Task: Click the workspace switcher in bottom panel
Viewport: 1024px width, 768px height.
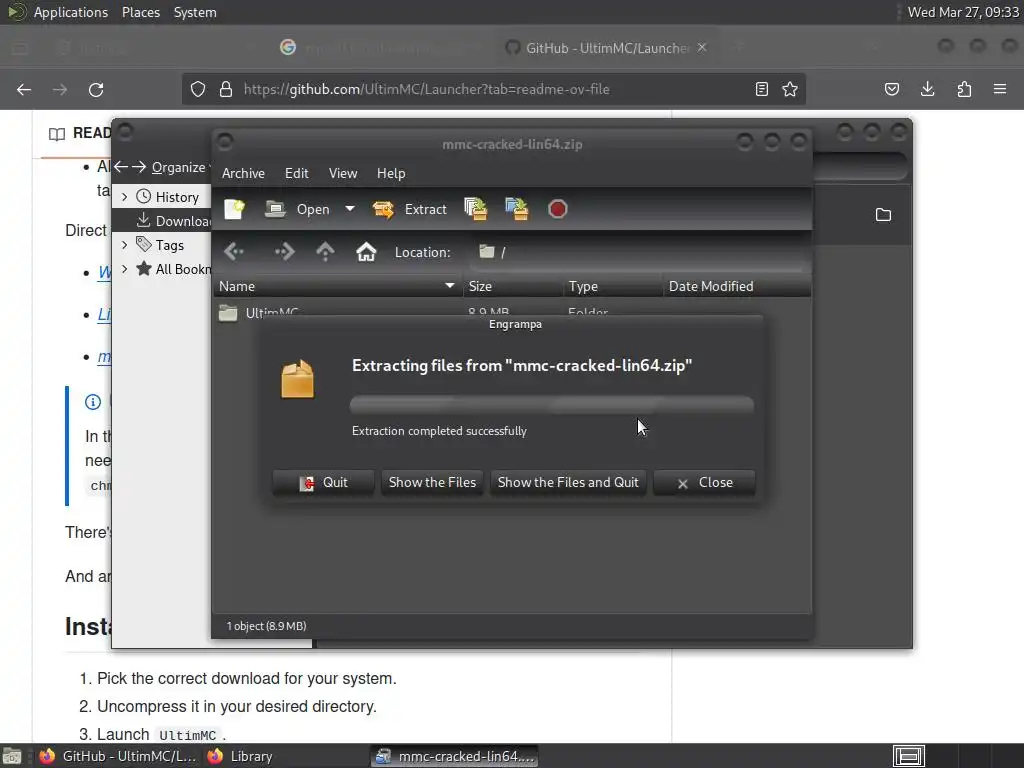Action: tap(908, 756)
